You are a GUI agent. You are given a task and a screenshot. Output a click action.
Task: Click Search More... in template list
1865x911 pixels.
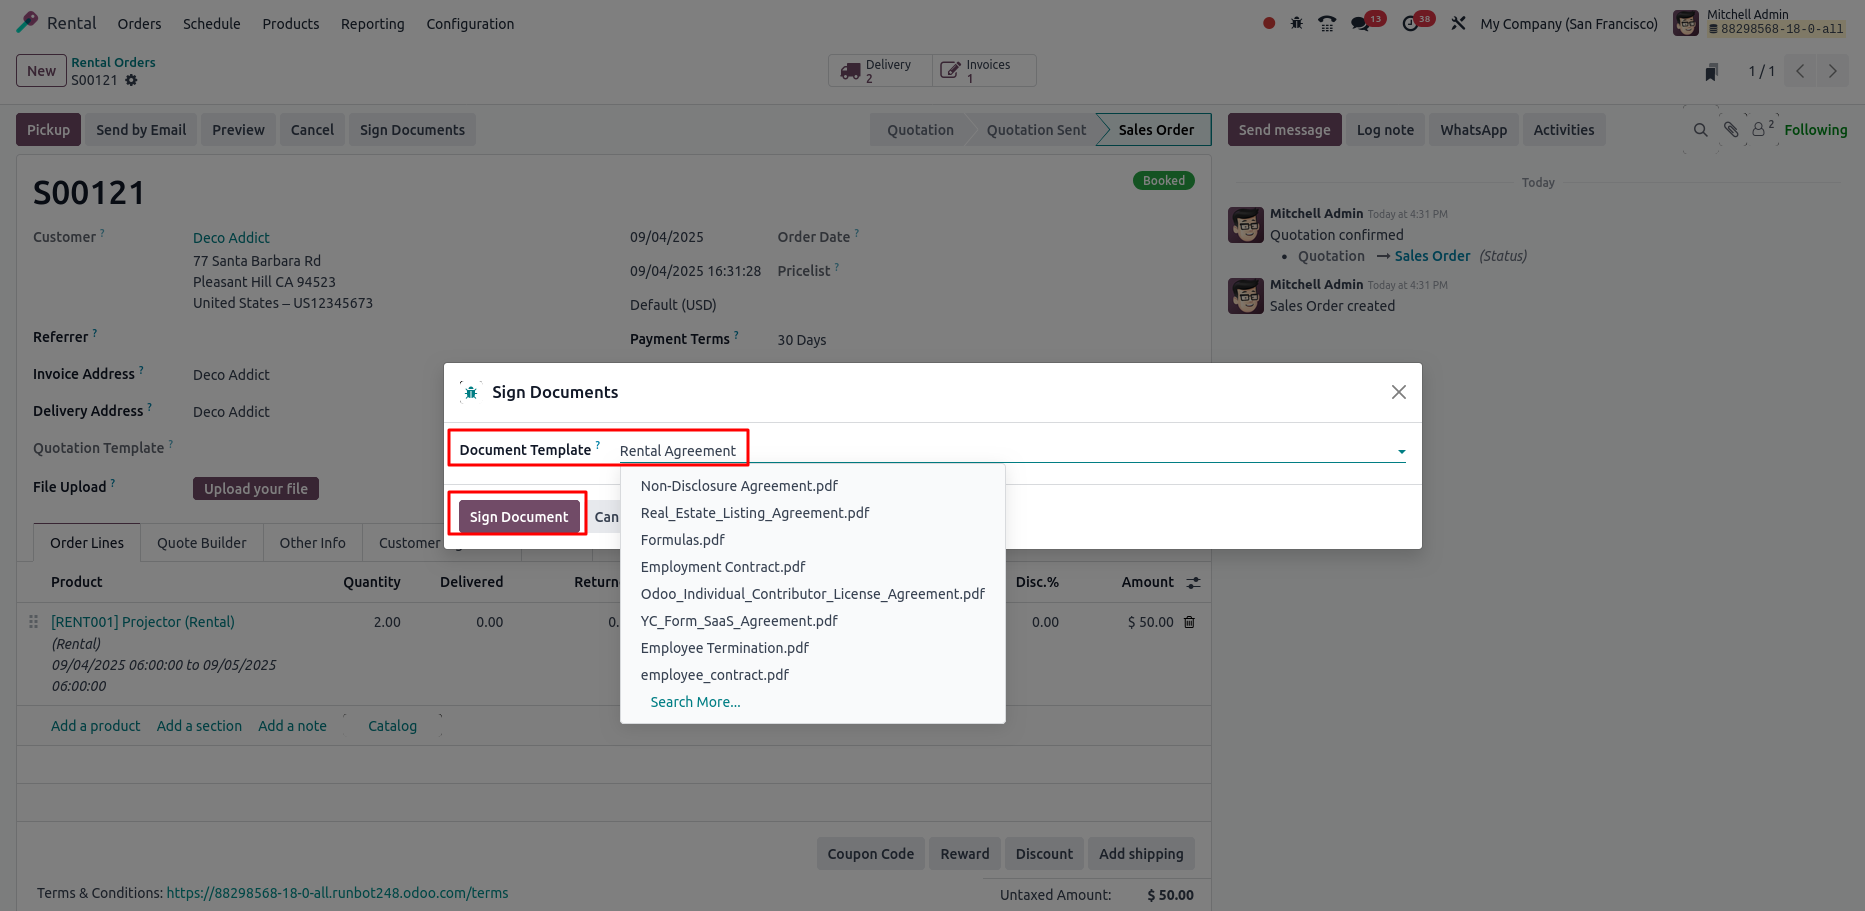[x=695, y=702]
